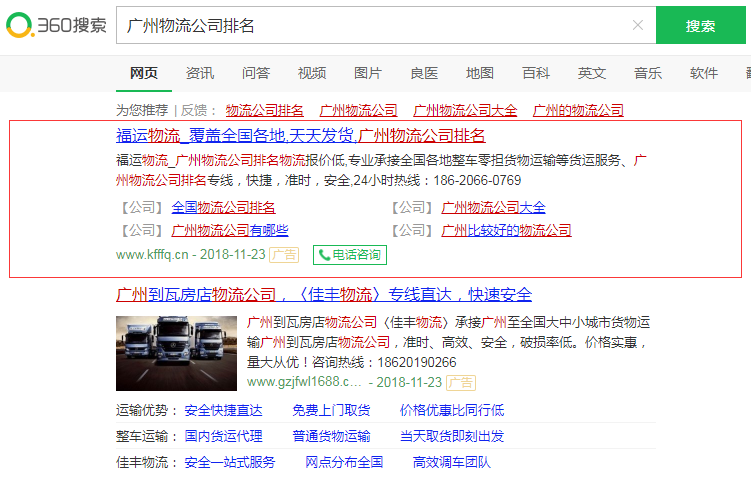Image resolution: width=751 pixels, height=483 pixels.
Task: Click the green 搜索 button
Action: tap(700, 25)
